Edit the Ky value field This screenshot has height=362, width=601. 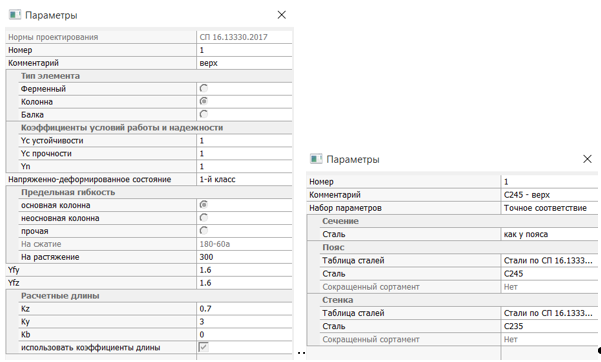tap(244, 321)
